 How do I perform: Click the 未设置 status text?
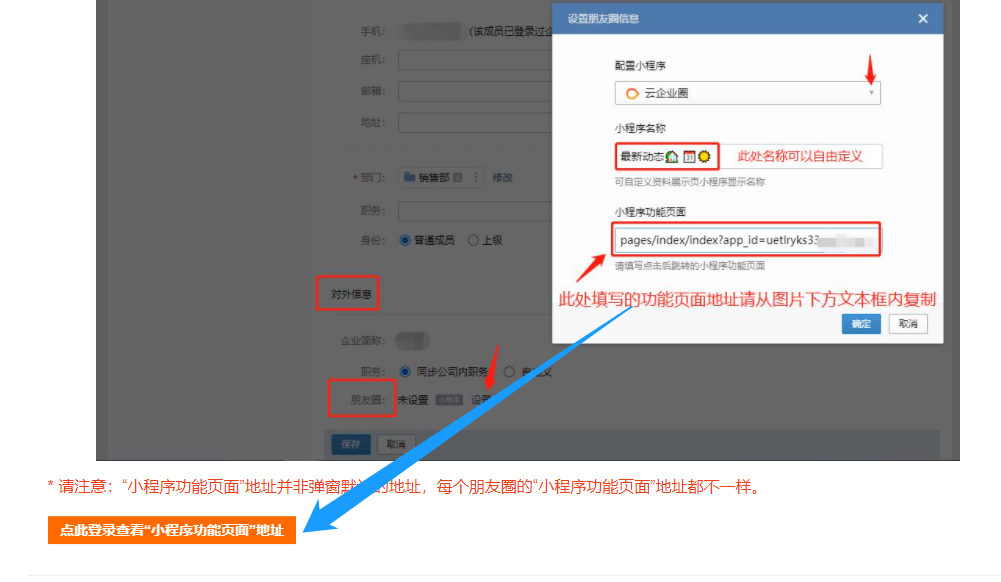413,400
